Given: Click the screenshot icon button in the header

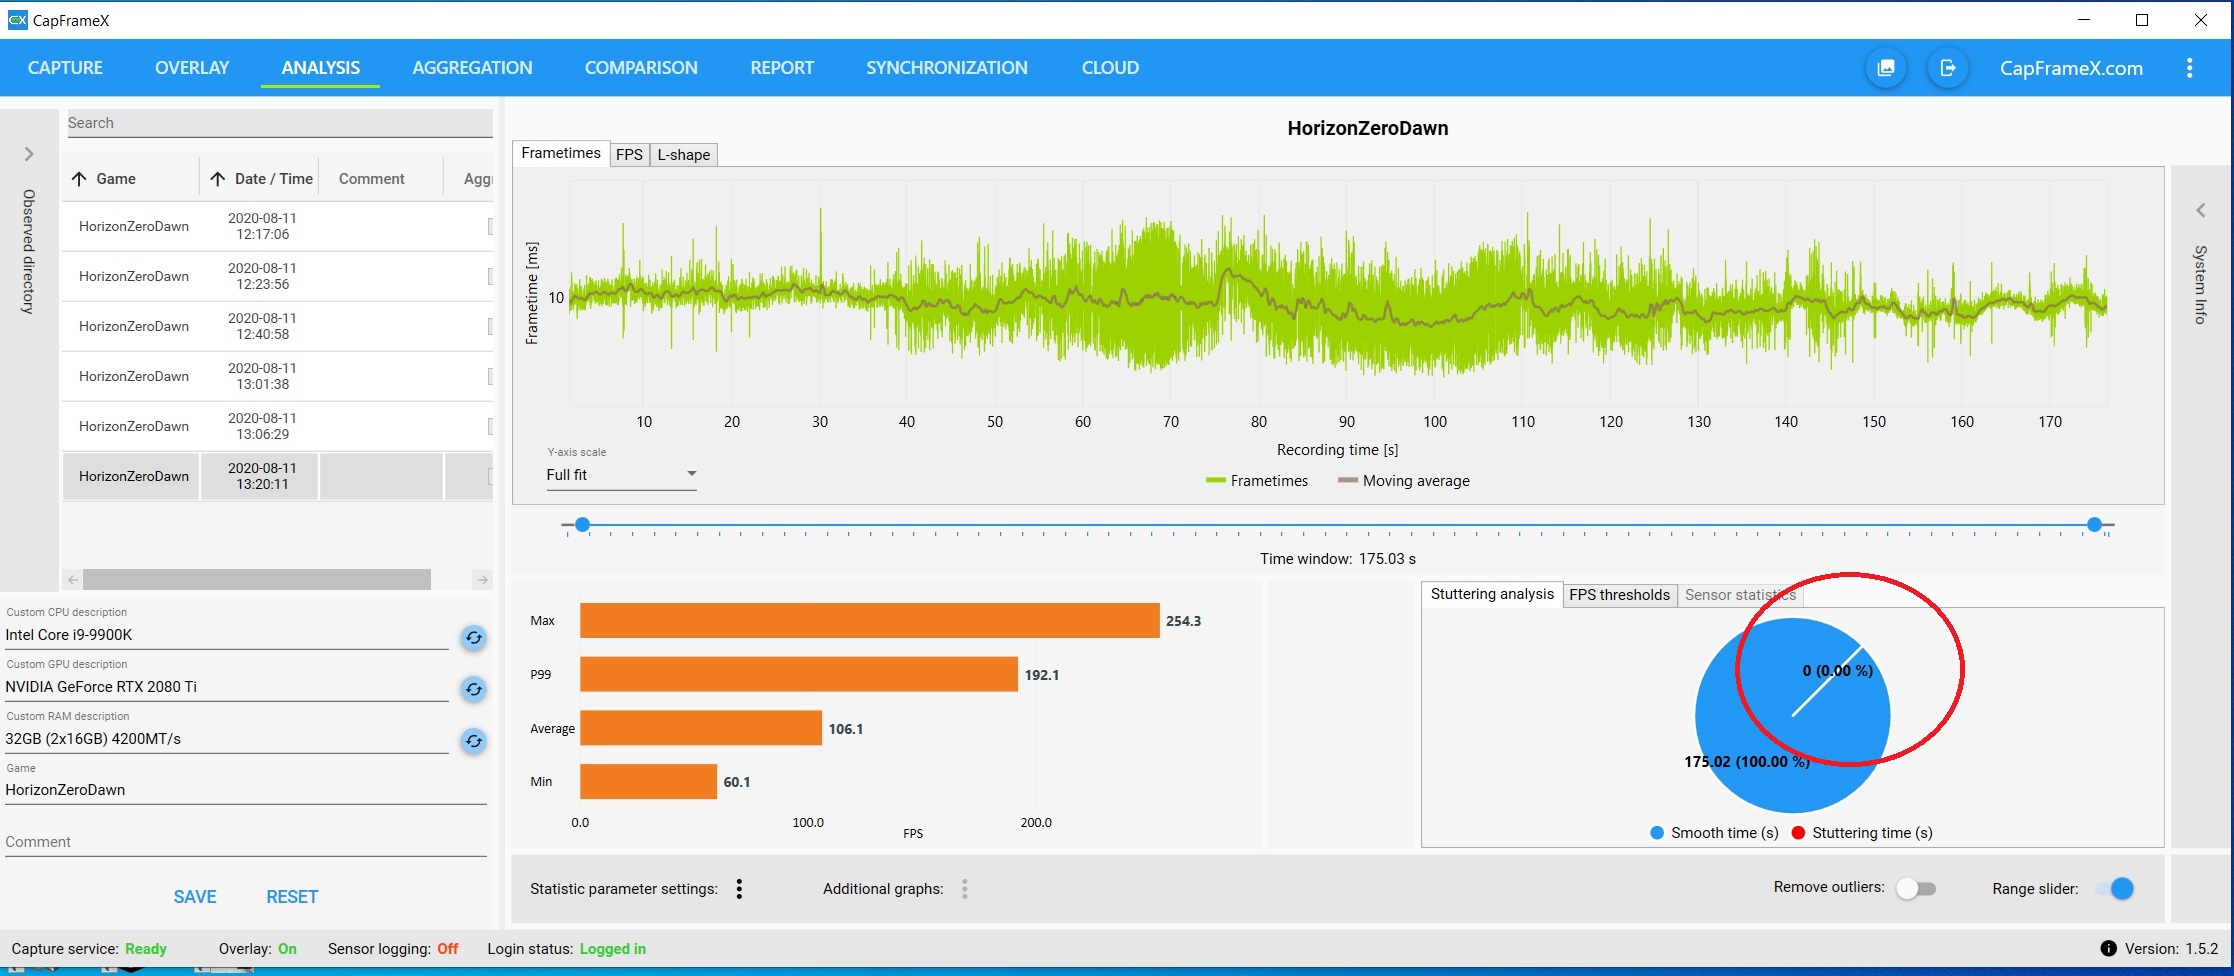Looking at the screenshot, I should (1886, 68).
